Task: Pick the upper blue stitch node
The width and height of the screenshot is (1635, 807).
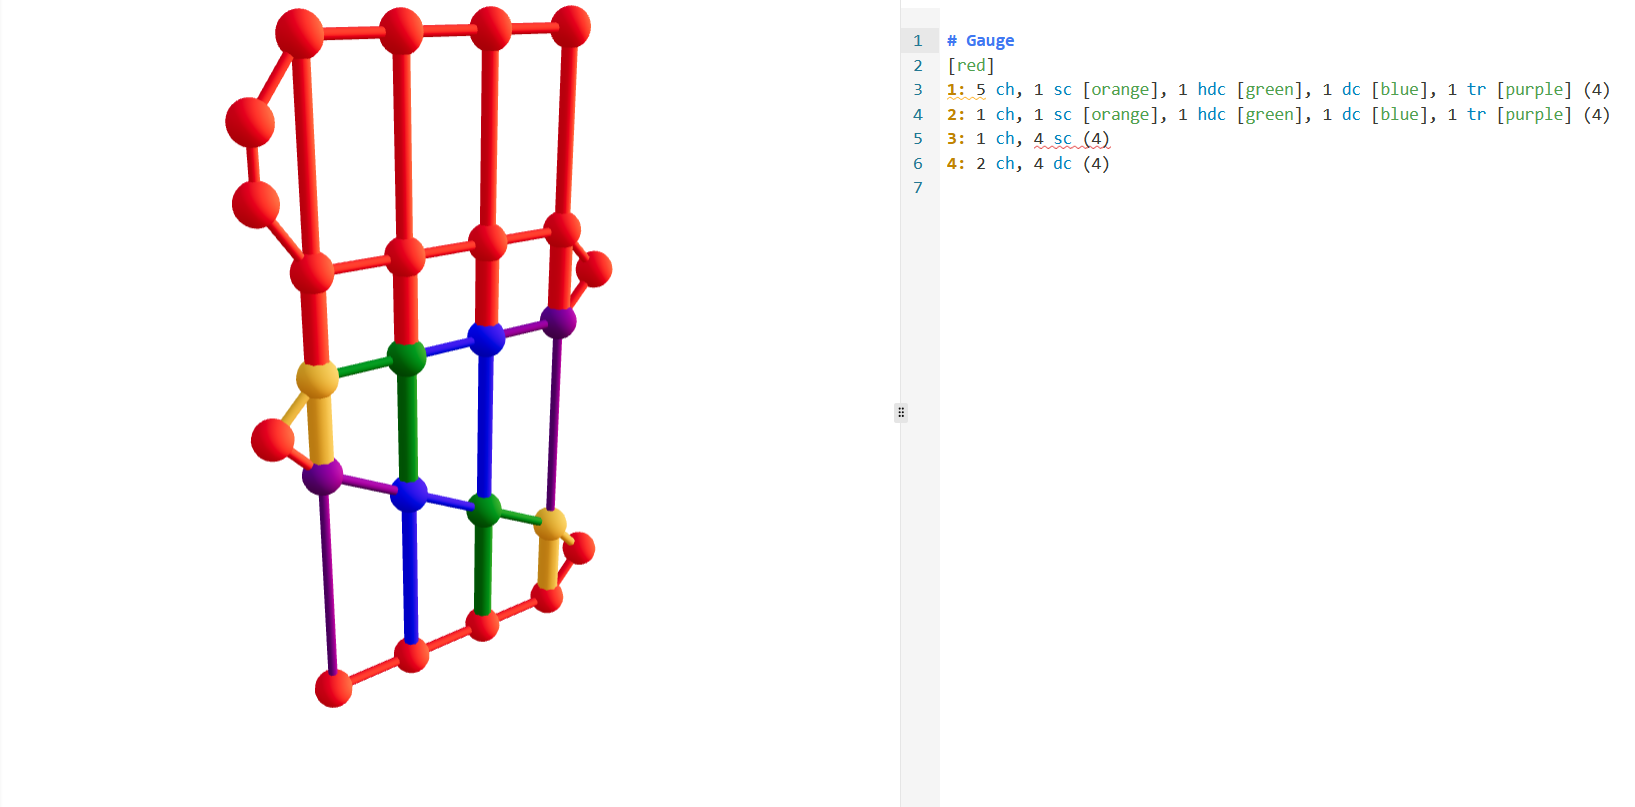Action: [486, 338]
